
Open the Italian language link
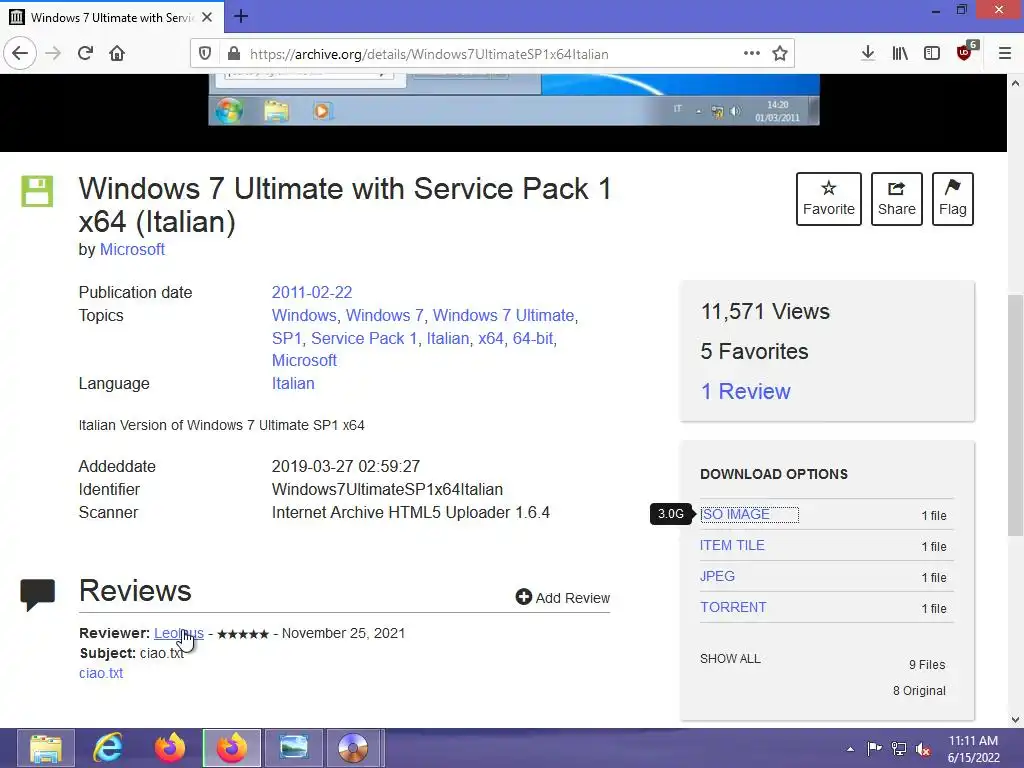tap(293, 383)
